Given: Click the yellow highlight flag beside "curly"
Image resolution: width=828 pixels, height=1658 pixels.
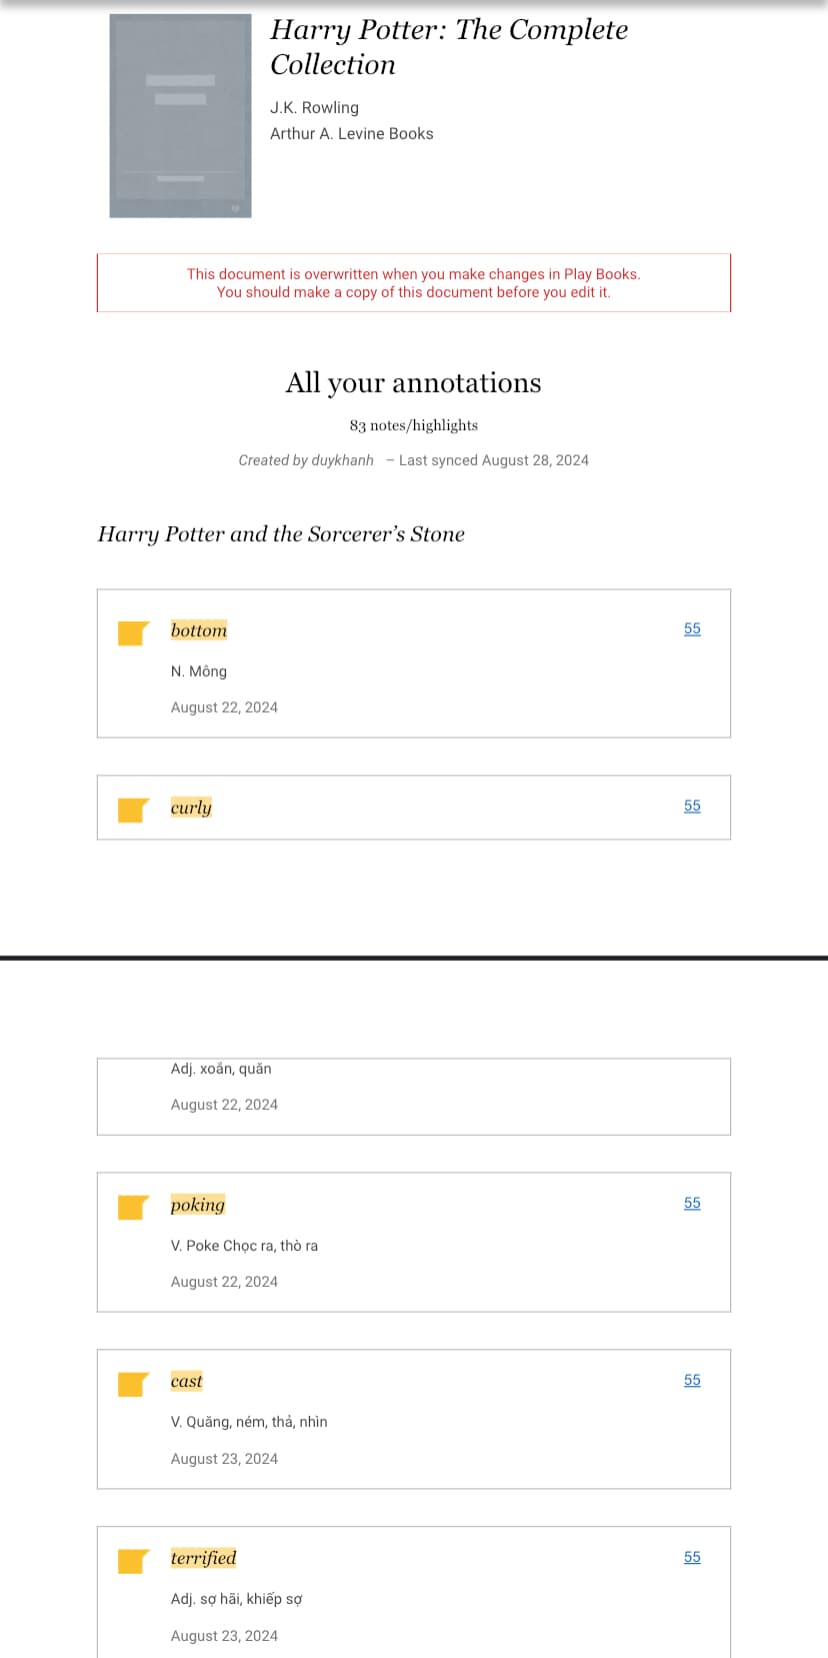Looking at the screenshot, I should (133, 810).
